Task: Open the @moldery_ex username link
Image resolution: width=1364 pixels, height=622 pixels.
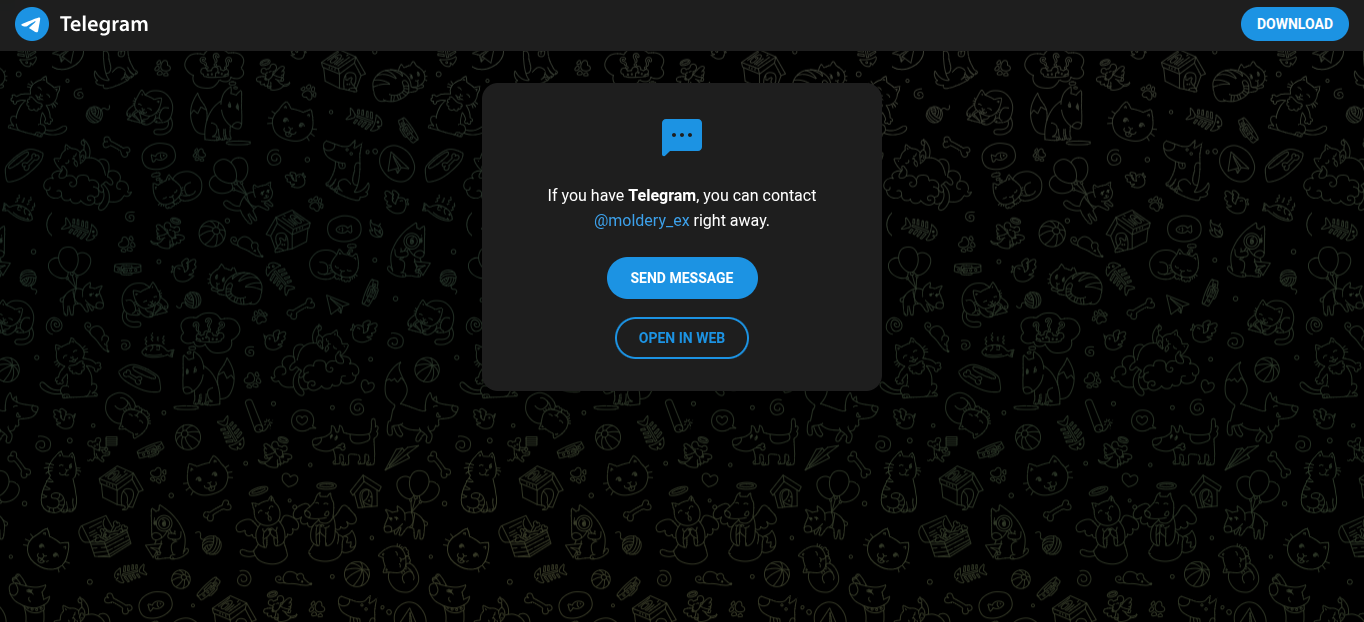Action: click(642, 221)
